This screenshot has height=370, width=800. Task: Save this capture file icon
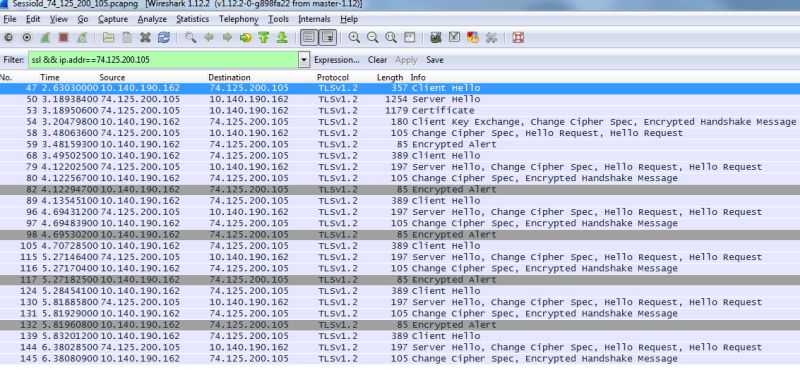(127, 38)
